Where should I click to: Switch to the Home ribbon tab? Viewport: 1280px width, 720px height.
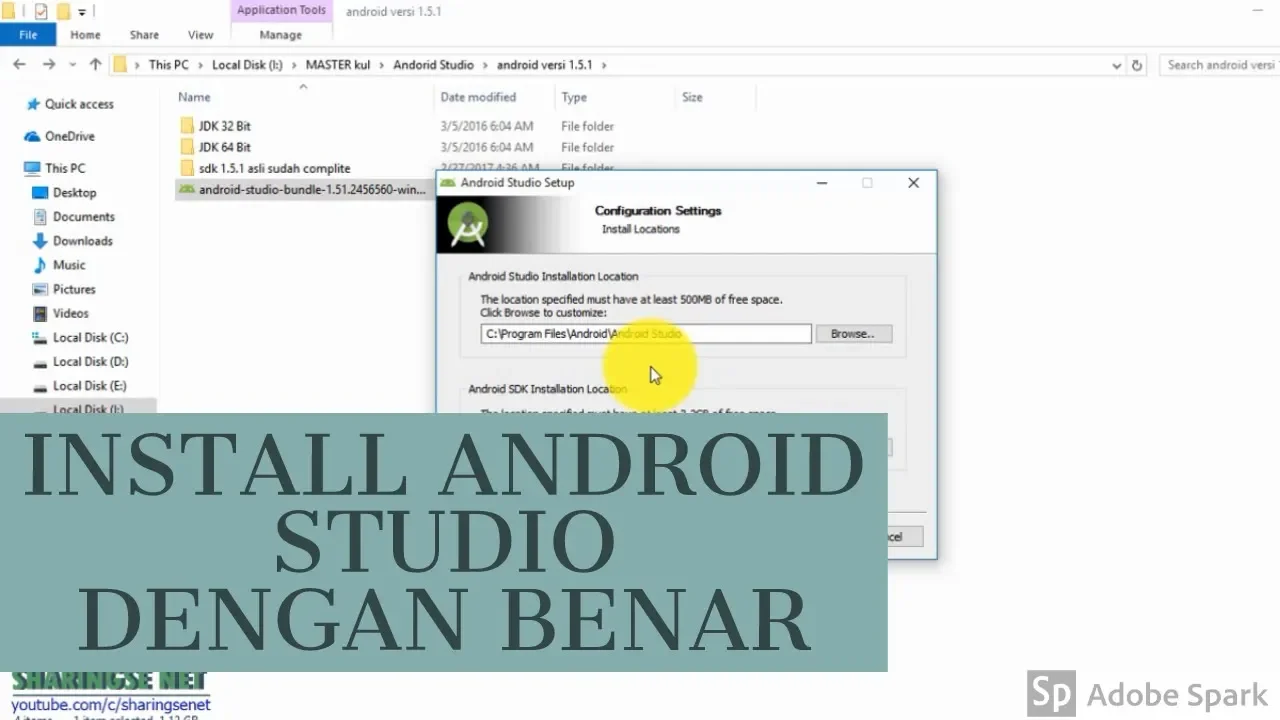[85, 35]
